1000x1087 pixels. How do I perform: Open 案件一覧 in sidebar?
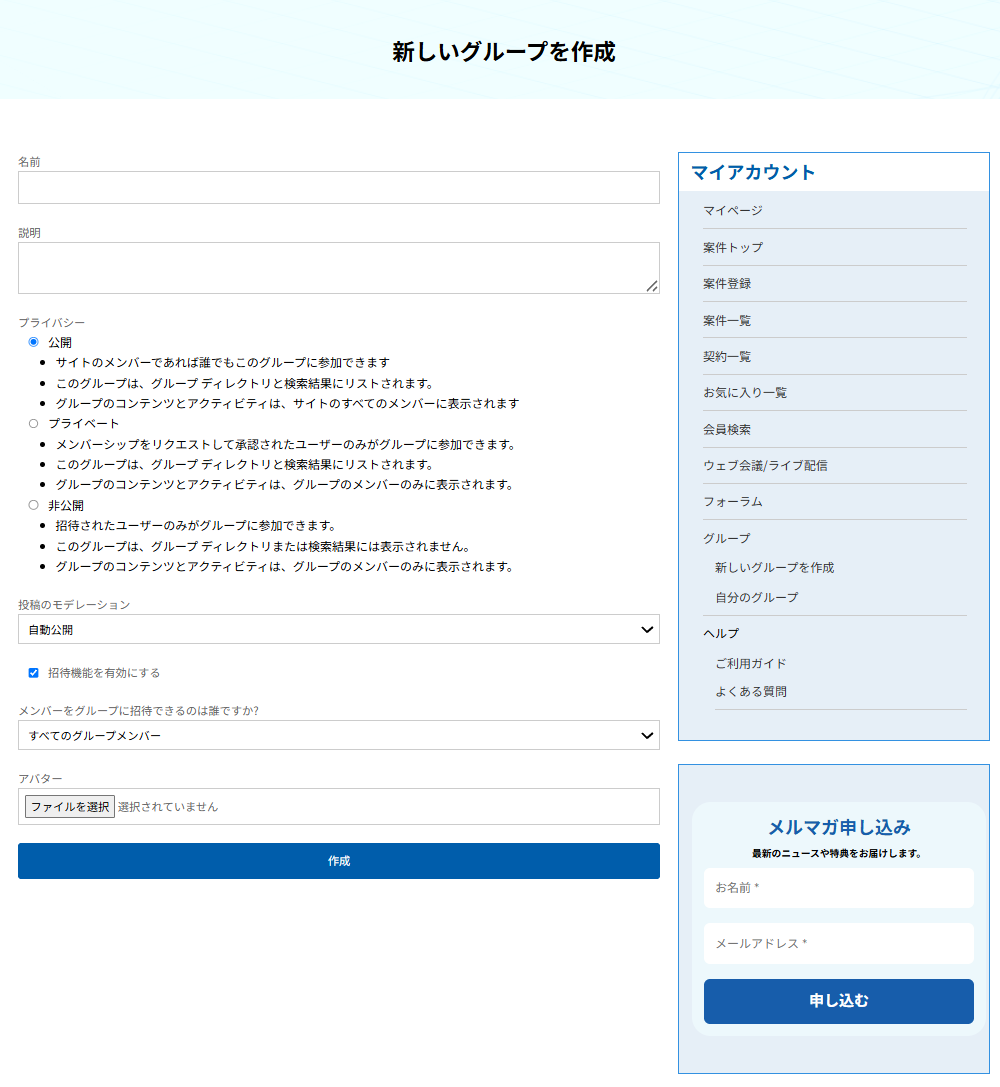click(x=727, y=320)
